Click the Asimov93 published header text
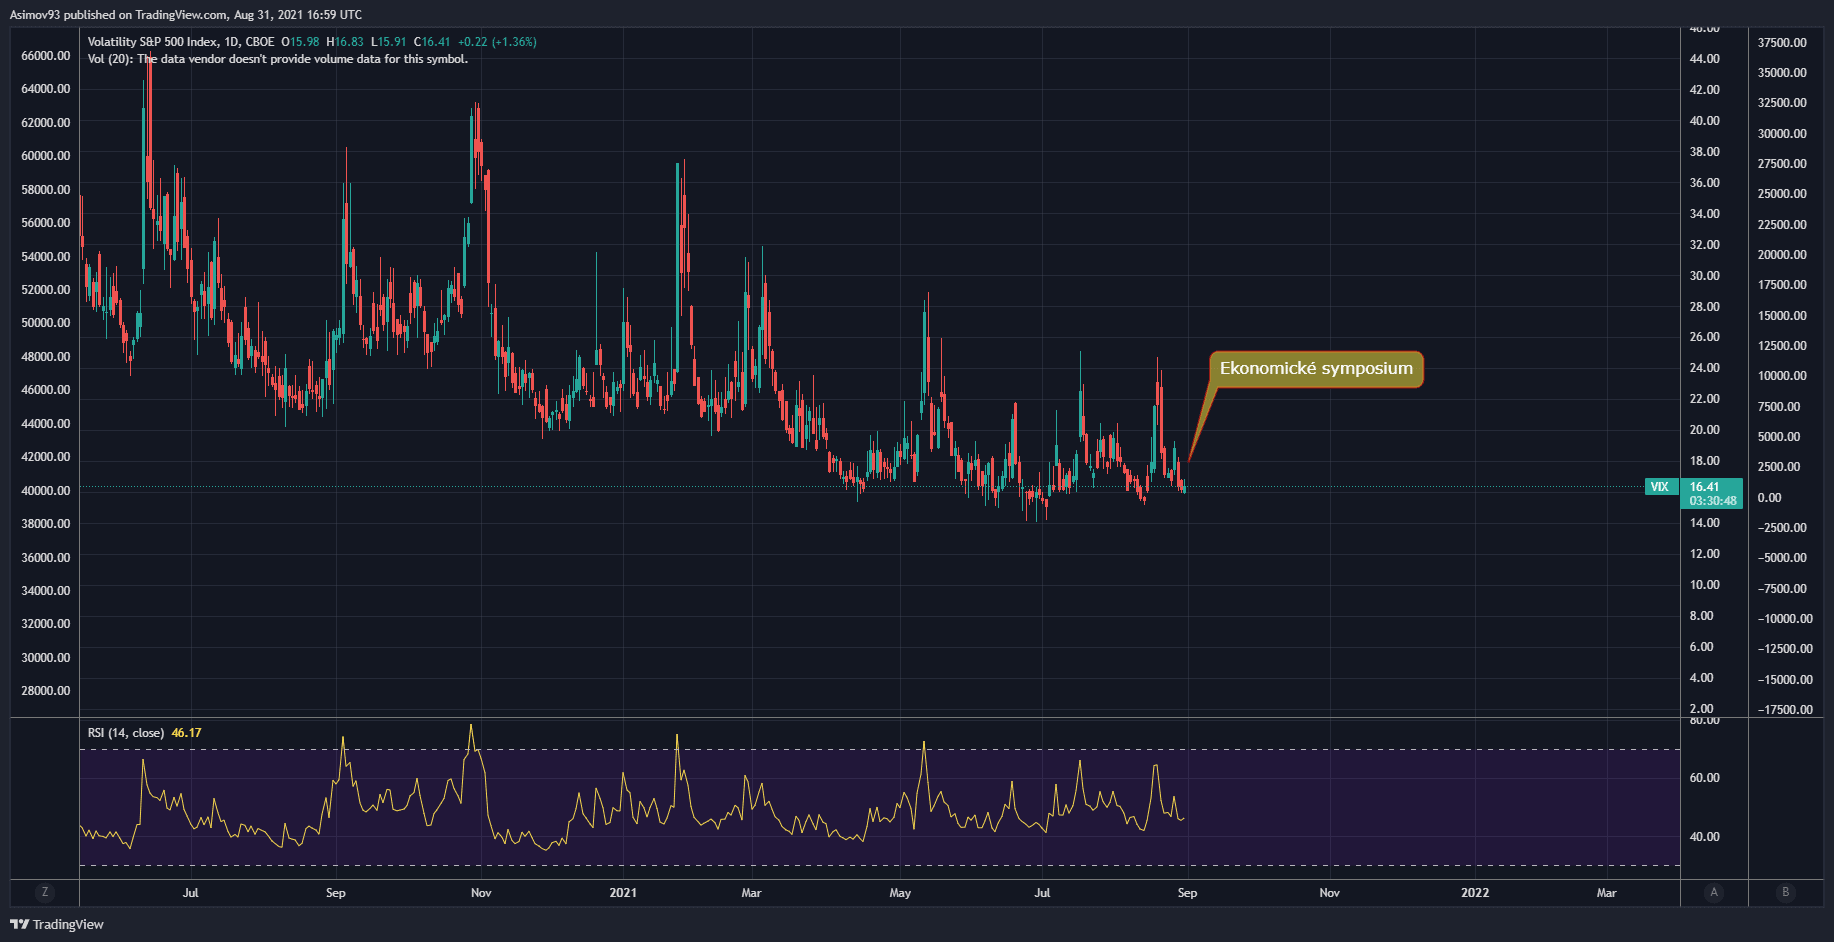 (x=185, y=15)
